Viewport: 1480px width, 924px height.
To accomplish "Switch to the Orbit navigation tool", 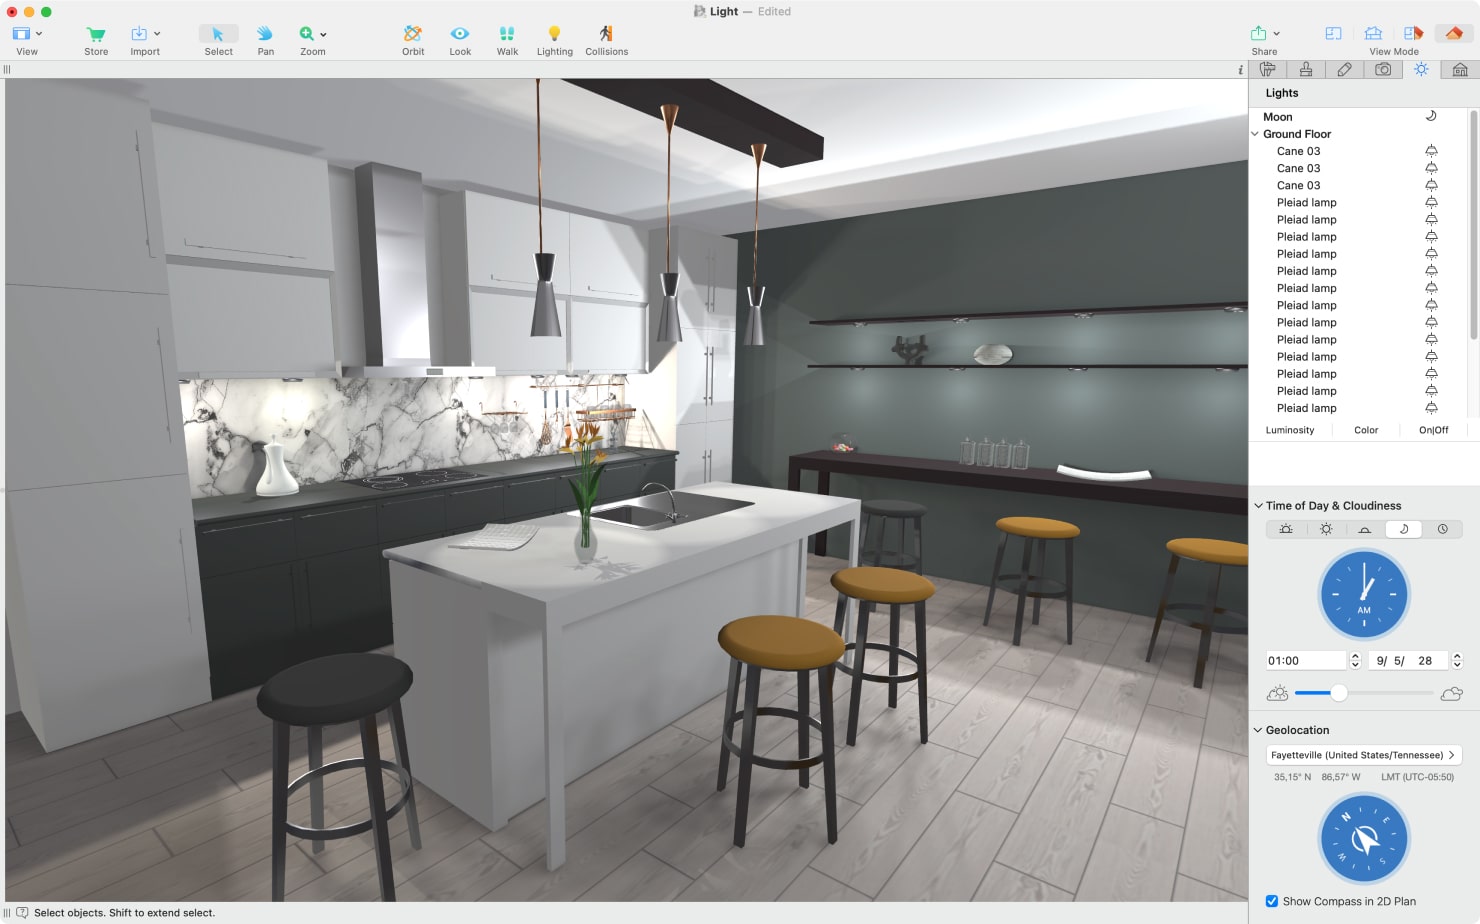I will coord(413,34).
